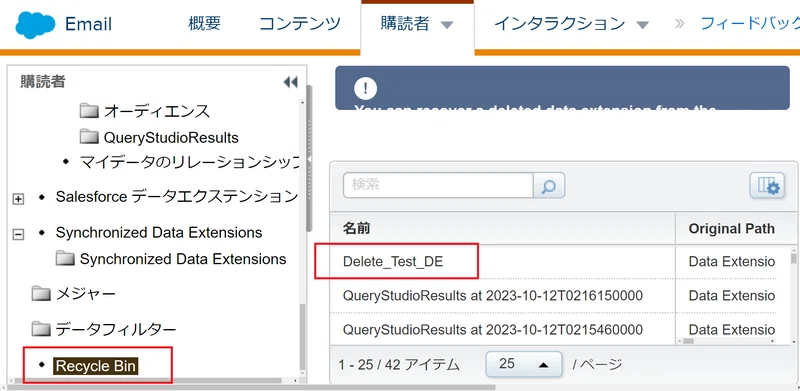Click Original Path cell for Delete_Test_DE

732,262
